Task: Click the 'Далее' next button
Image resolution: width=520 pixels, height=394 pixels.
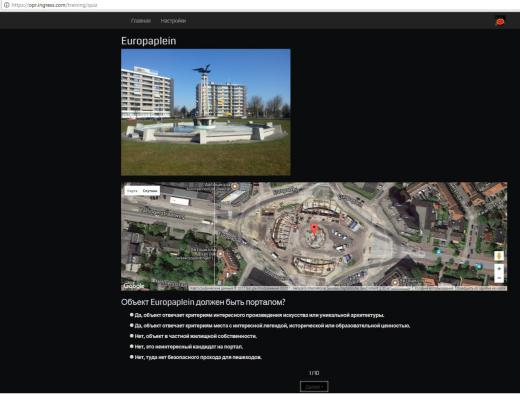Action: [x=314, y=387]
